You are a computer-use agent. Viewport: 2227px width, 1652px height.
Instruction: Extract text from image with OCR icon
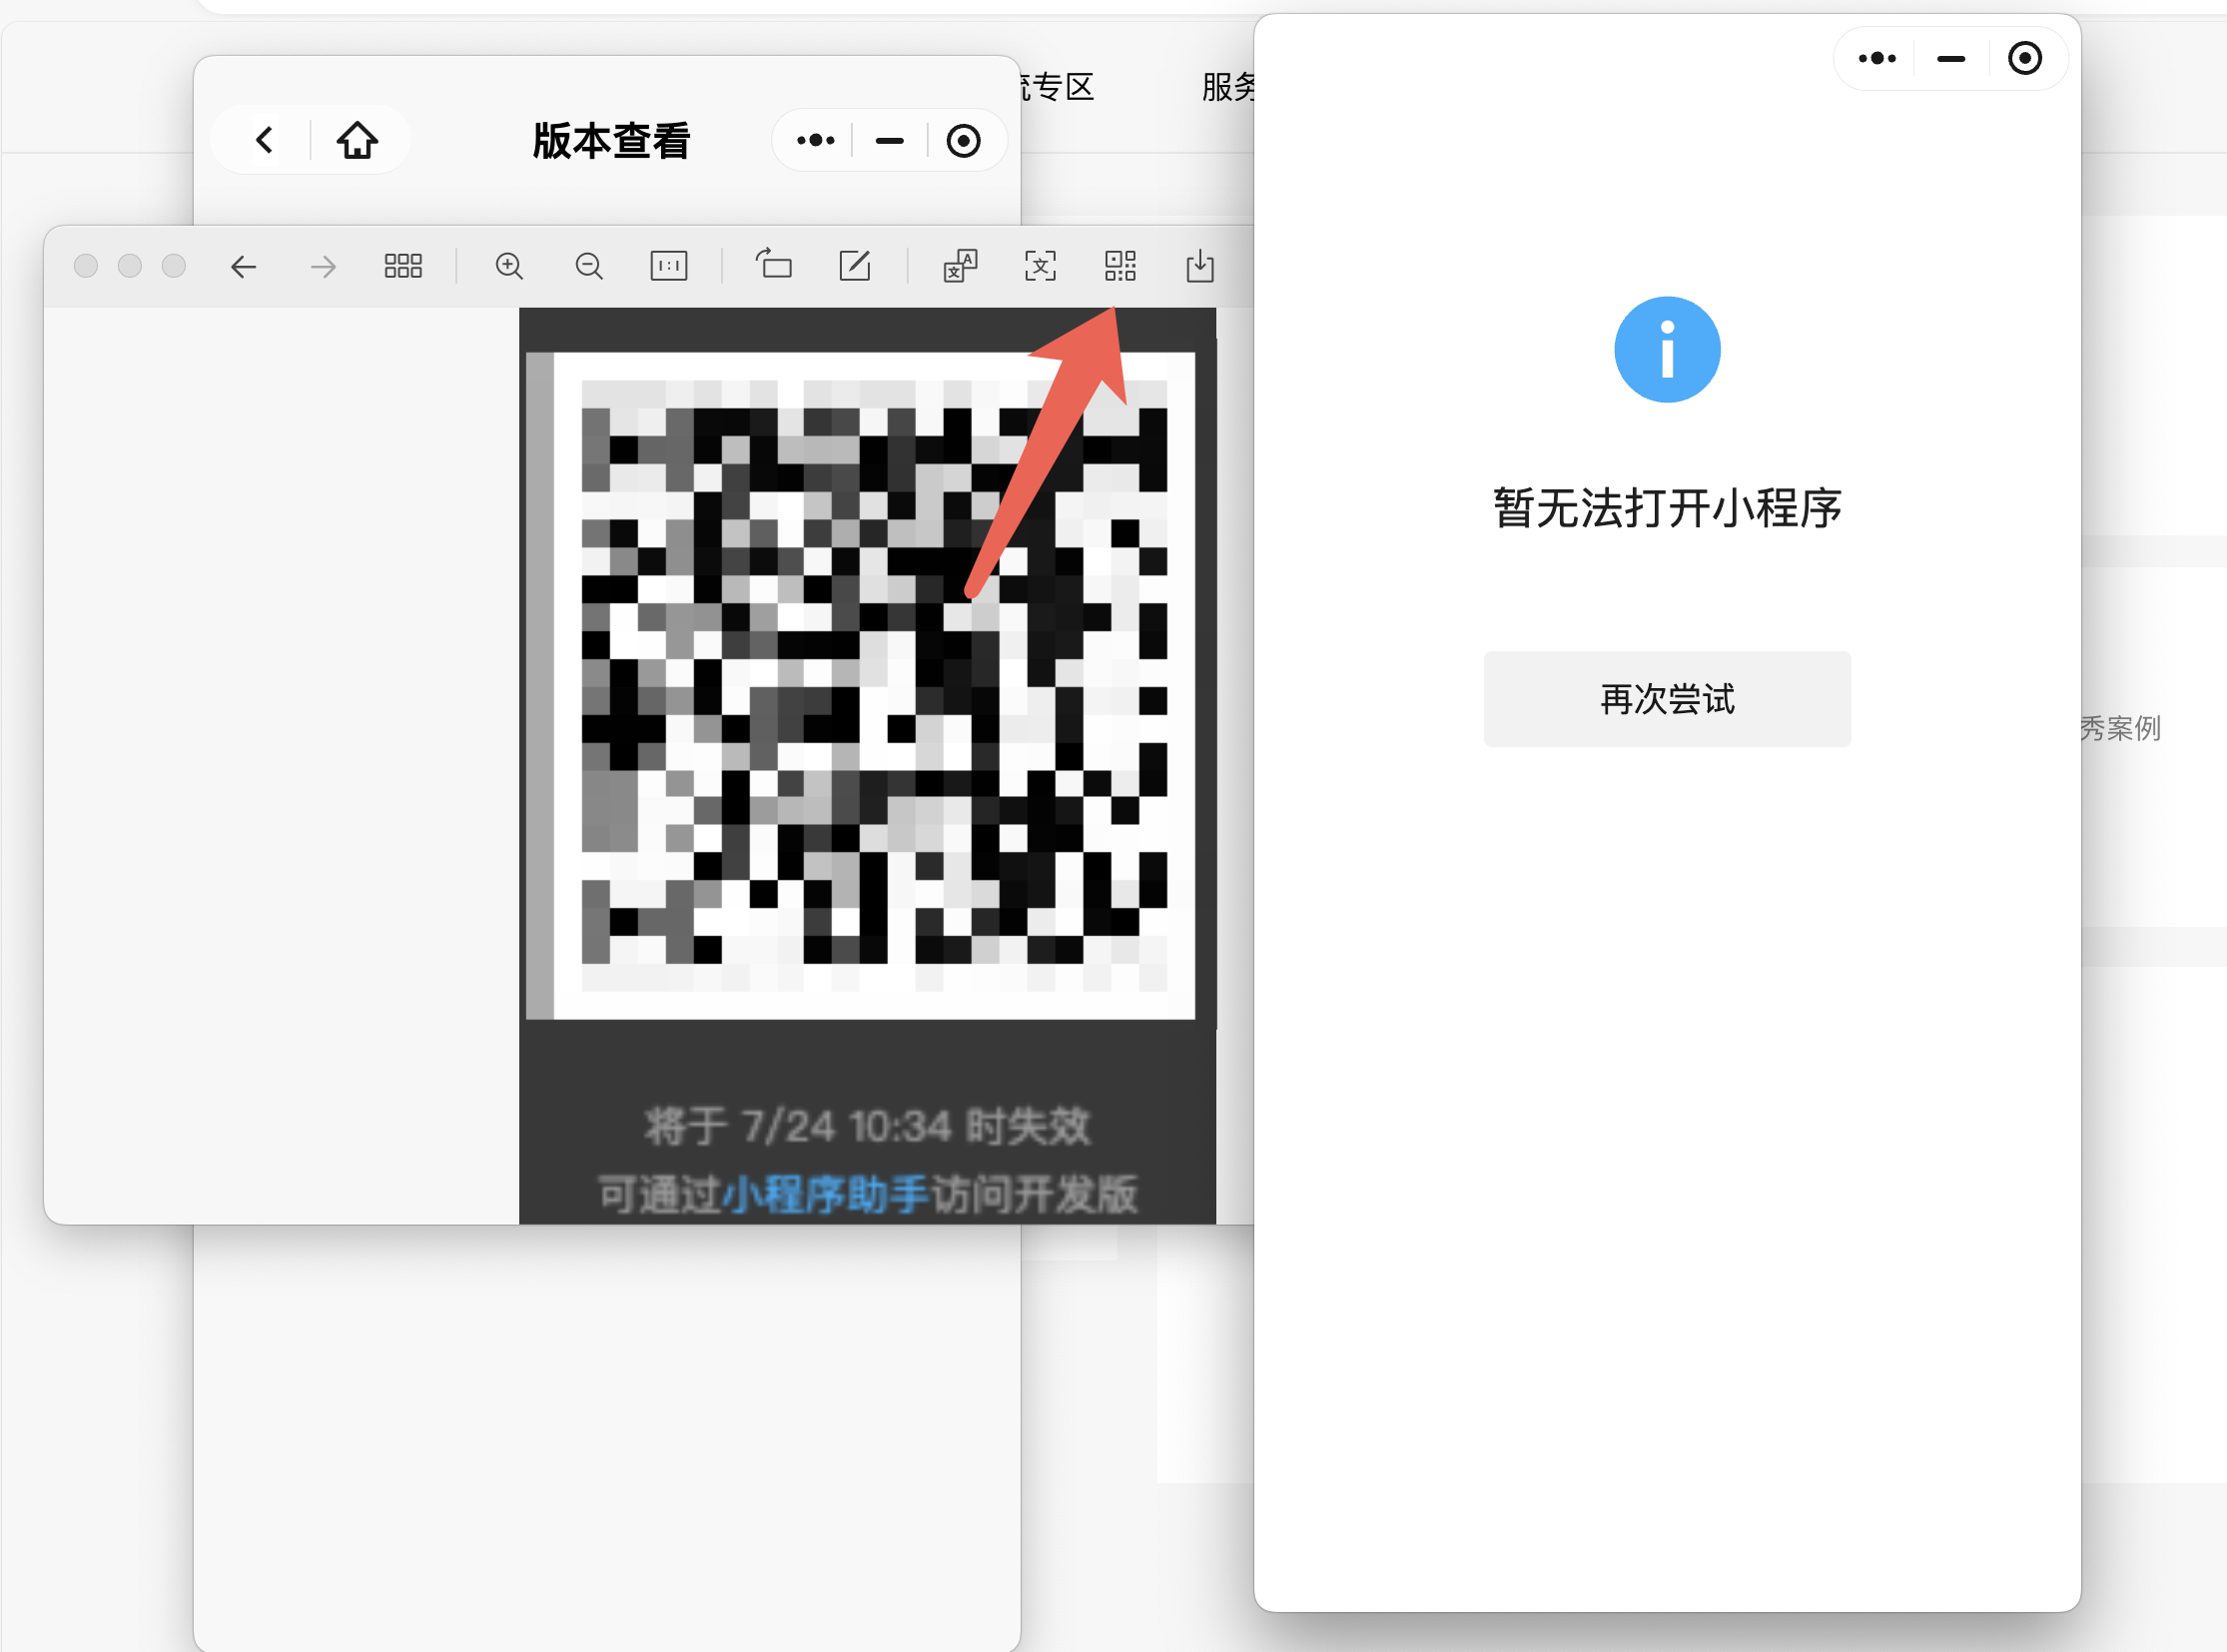[1040, 266]
